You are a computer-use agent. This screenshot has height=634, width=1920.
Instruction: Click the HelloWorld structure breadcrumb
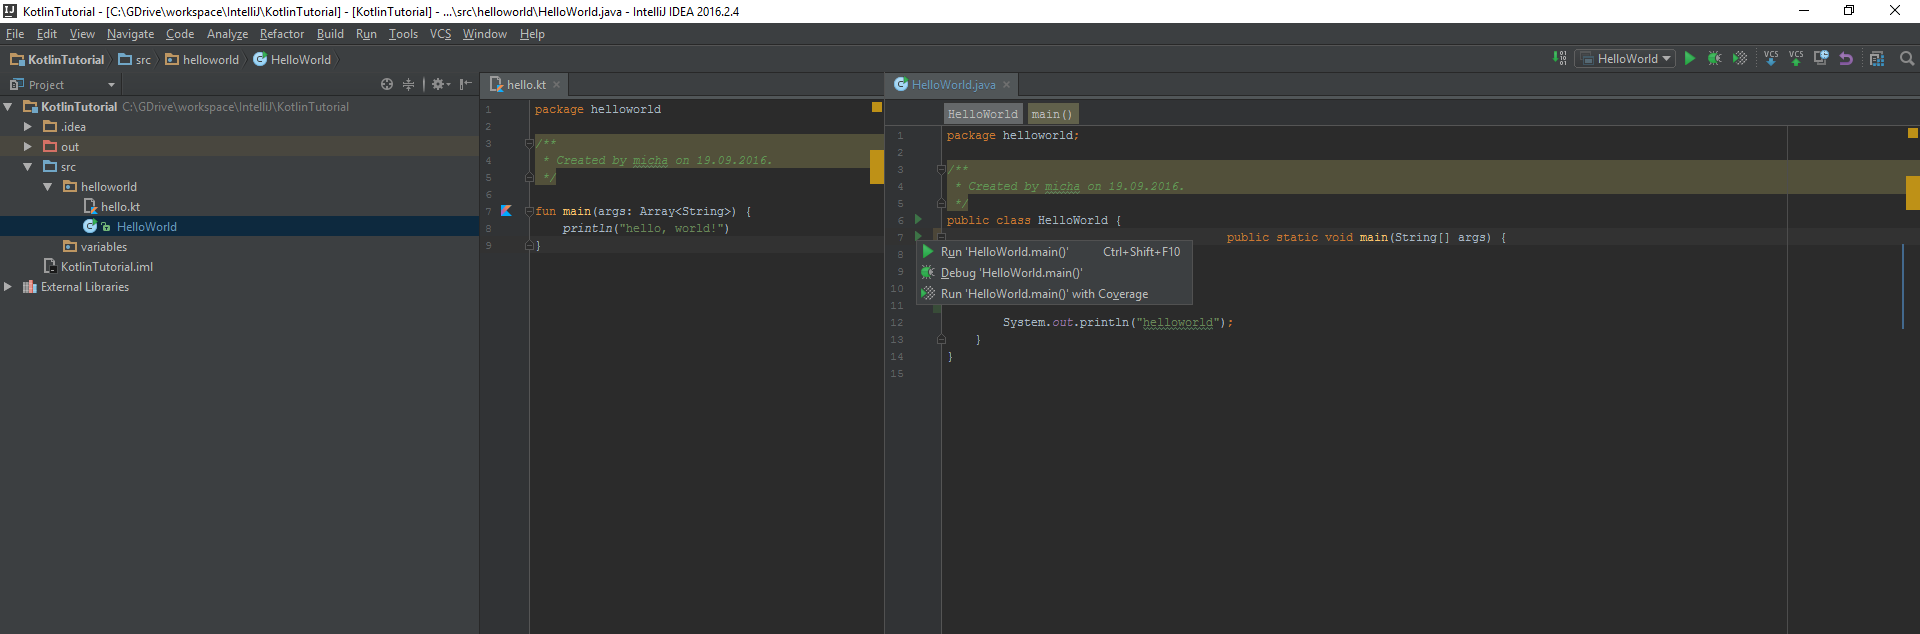click(x=983, y=114)
